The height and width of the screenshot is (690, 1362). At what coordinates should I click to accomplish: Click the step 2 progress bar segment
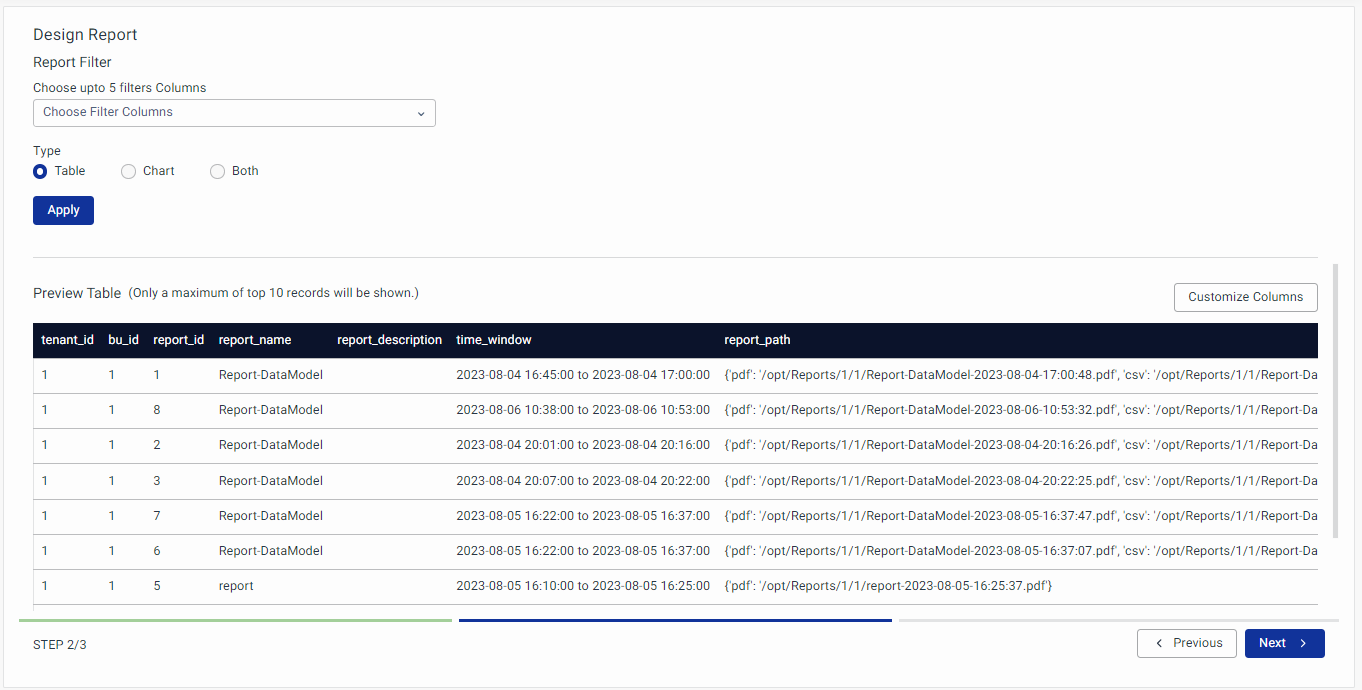point(675,621)
